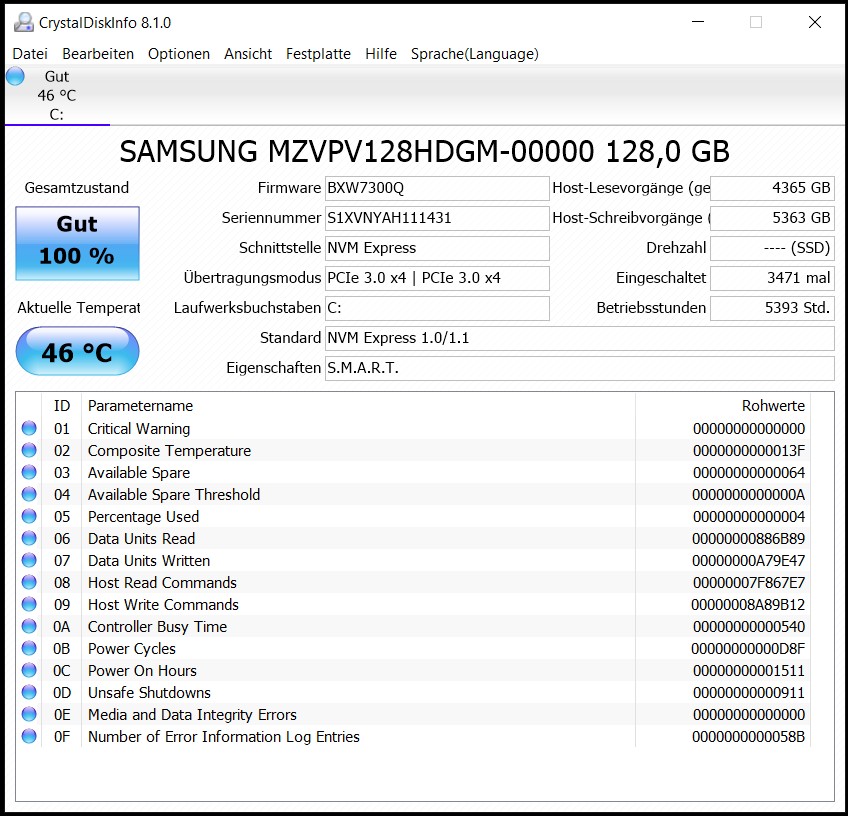This screenshot has height=816, width=848.
Task: Select the Percentage Used parameter name
Action: (x=143, y=517)
